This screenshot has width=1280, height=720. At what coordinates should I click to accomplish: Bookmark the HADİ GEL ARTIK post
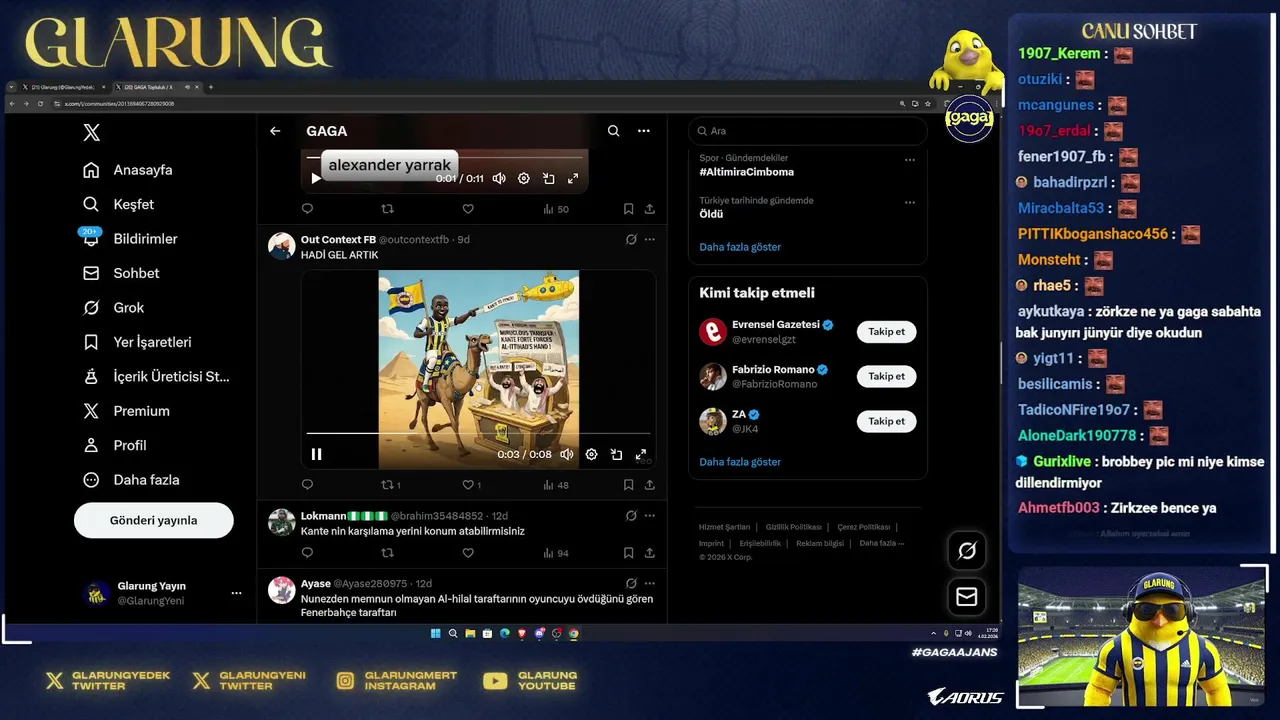(628, 485)
